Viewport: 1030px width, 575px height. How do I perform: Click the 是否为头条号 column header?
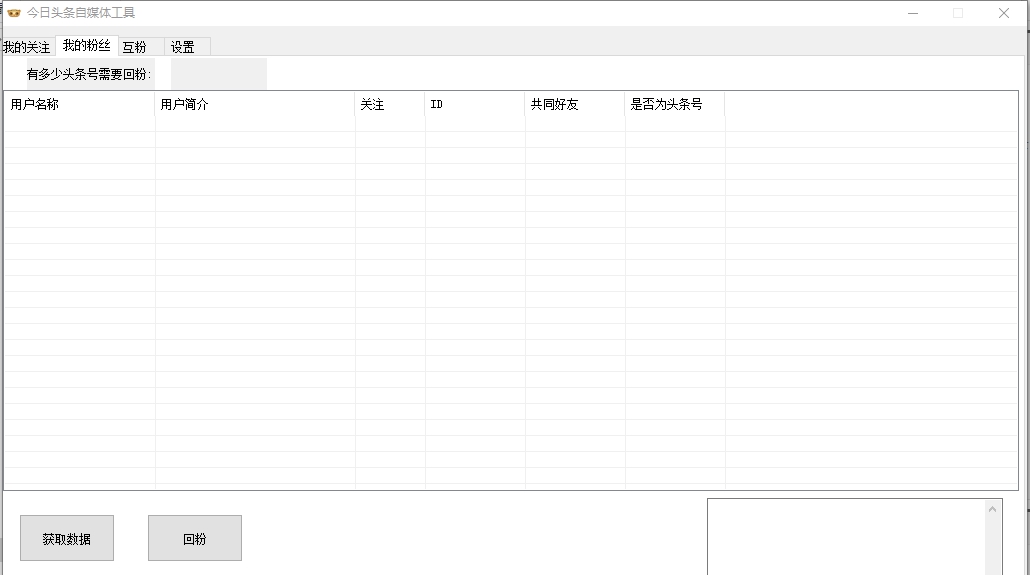(675, 104)
